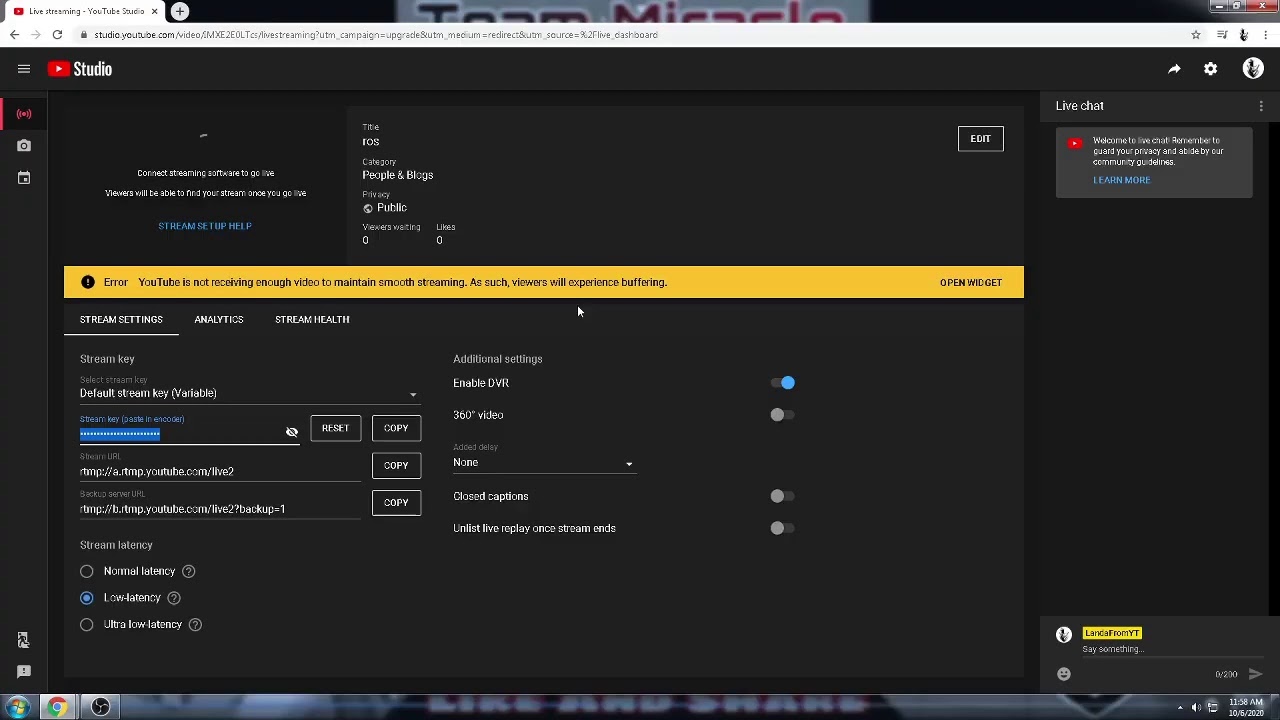Viewport: 1280px width, 720px height.
Task: Toggle Enable DVR switch
Action: (783, 383)
